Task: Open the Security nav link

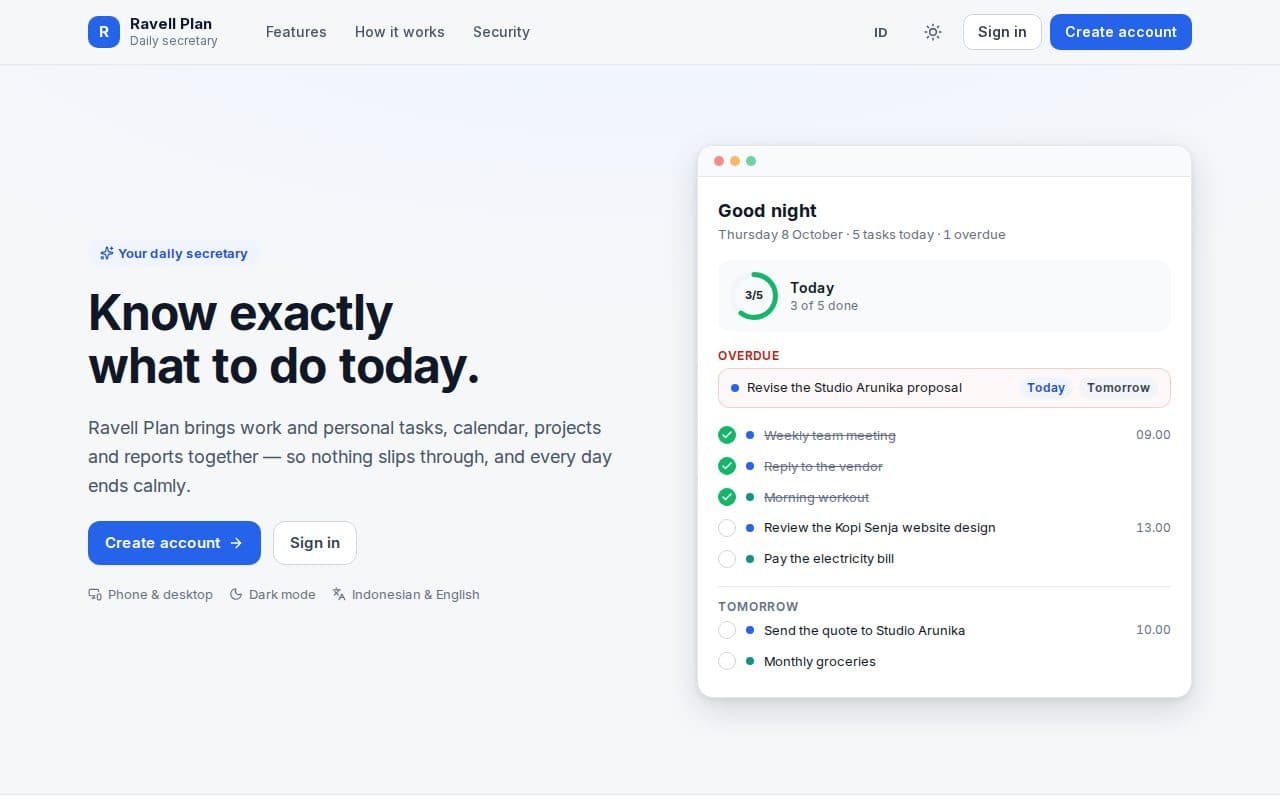Action: pos(501,32)
